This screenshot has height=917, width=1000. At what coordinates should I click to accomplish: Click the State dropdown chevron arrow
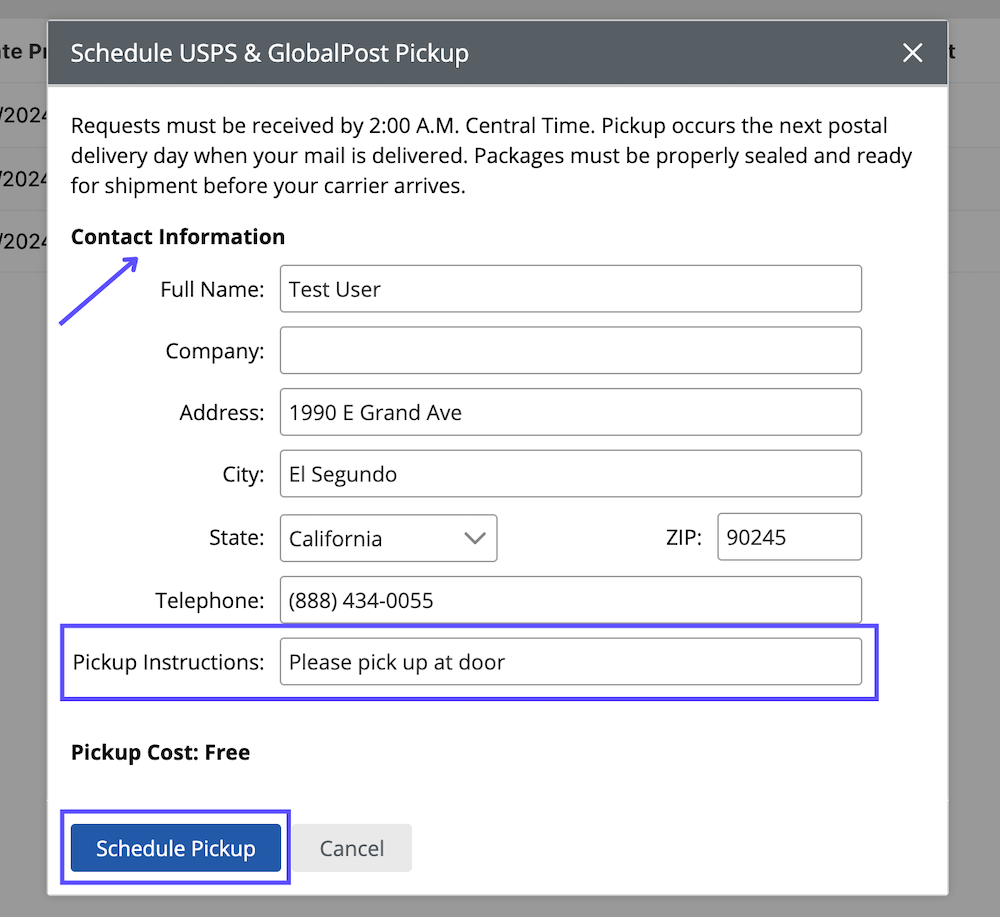[475, 538]
